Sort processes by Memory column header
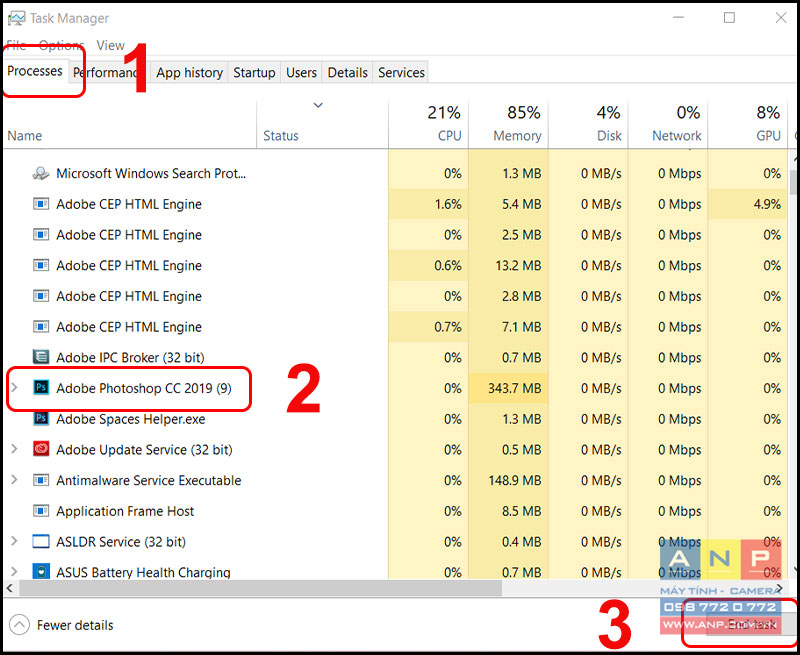This screenshot has height=655, width=800. click(x=509, y=124)
